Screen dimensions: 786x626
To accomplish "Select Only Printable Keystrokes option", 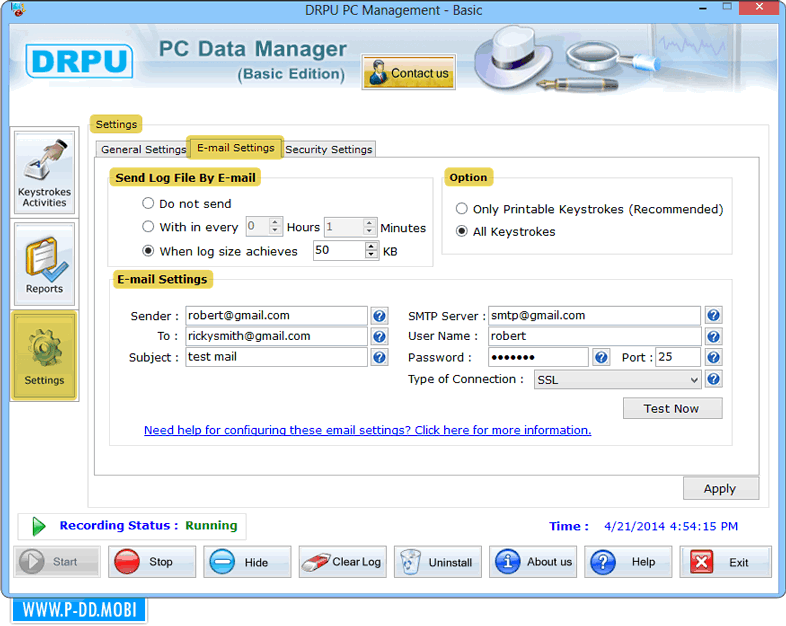I will click(462, 208).
